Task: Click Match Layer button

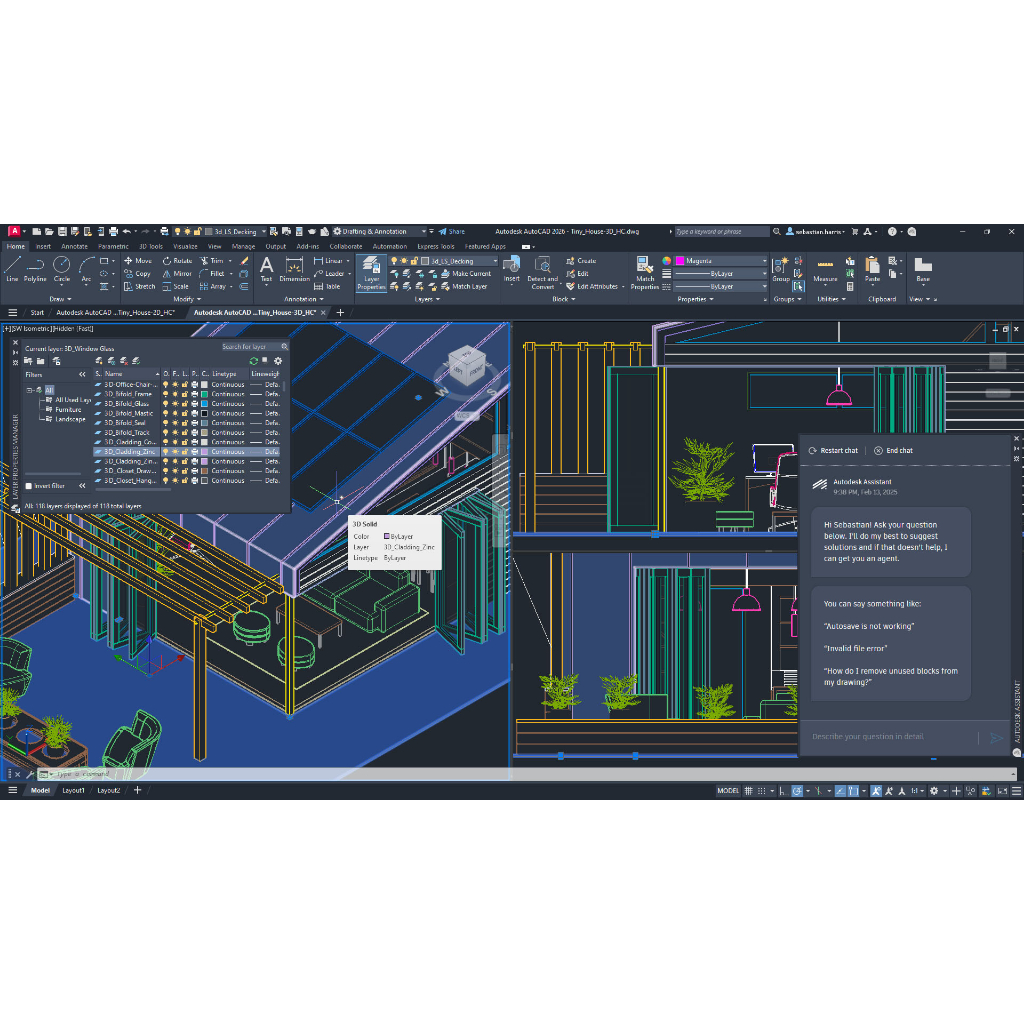Action: pyautogui.click(x=464, y=286)
